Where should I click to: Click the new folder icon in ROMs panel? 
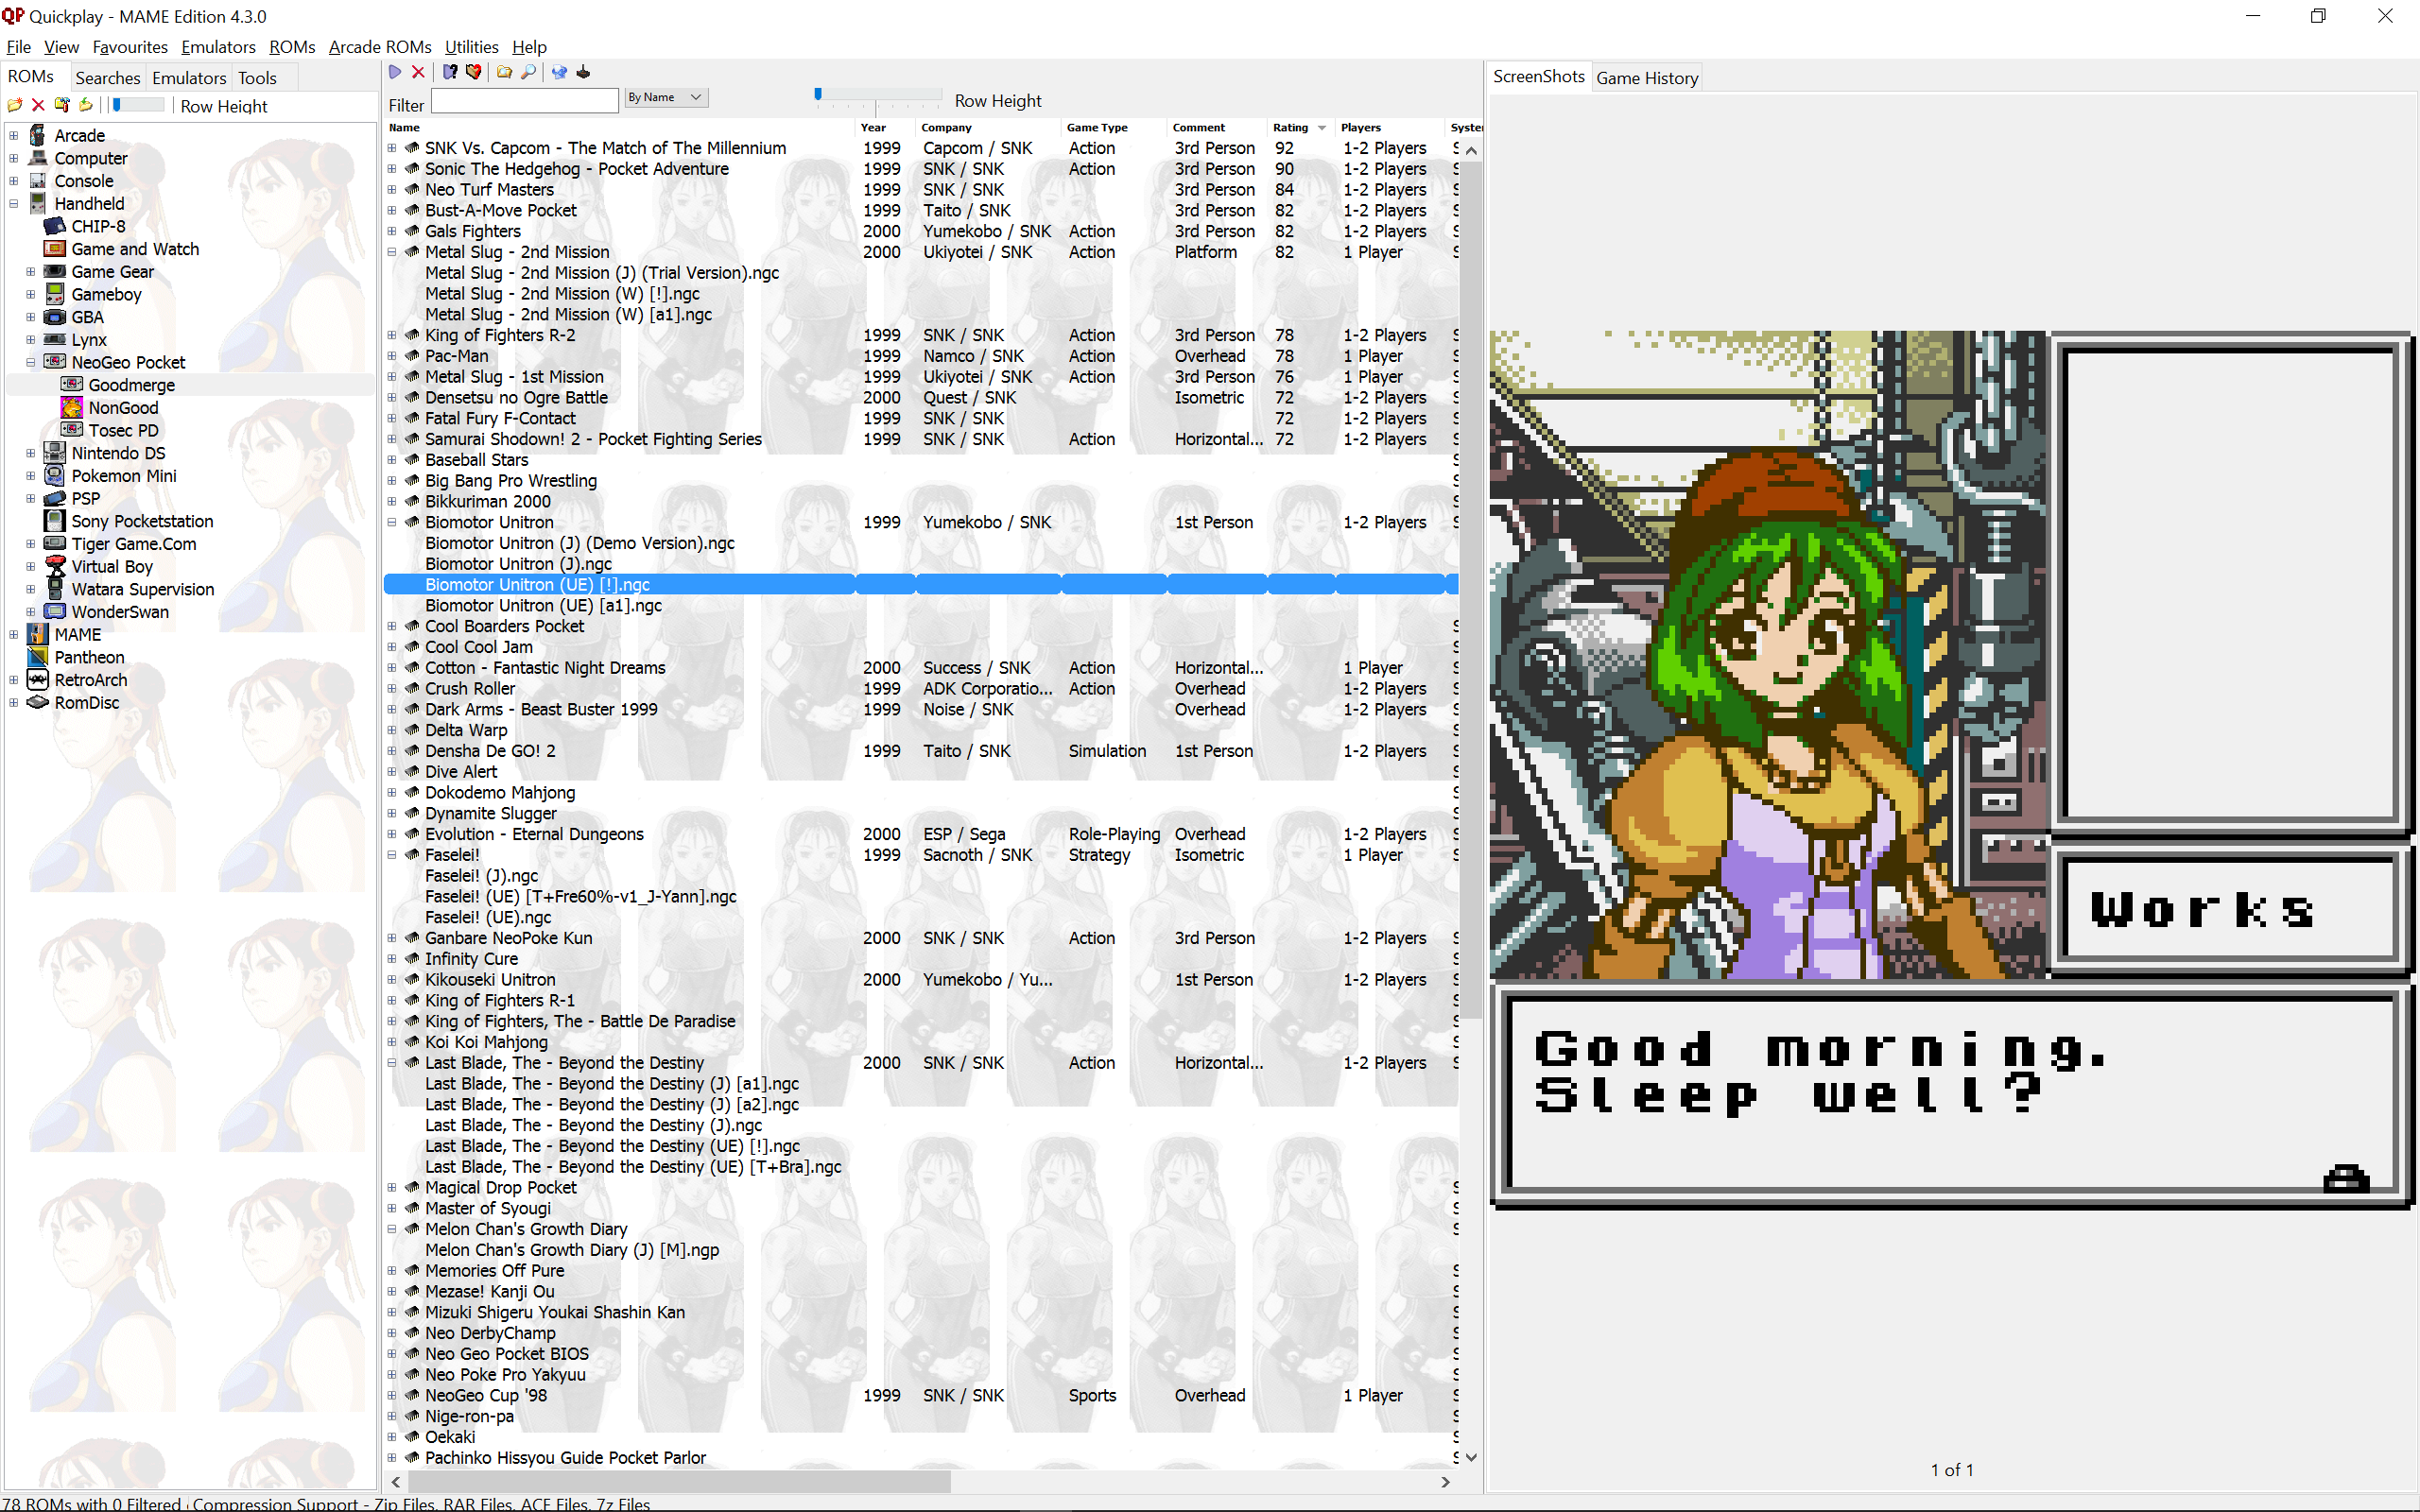coord(15,105)
